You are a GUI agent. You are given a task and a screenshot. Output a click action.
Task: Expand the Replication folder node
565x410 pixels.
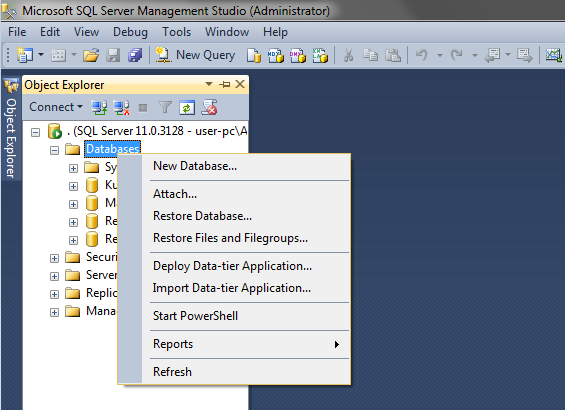[x=54, y=294]
